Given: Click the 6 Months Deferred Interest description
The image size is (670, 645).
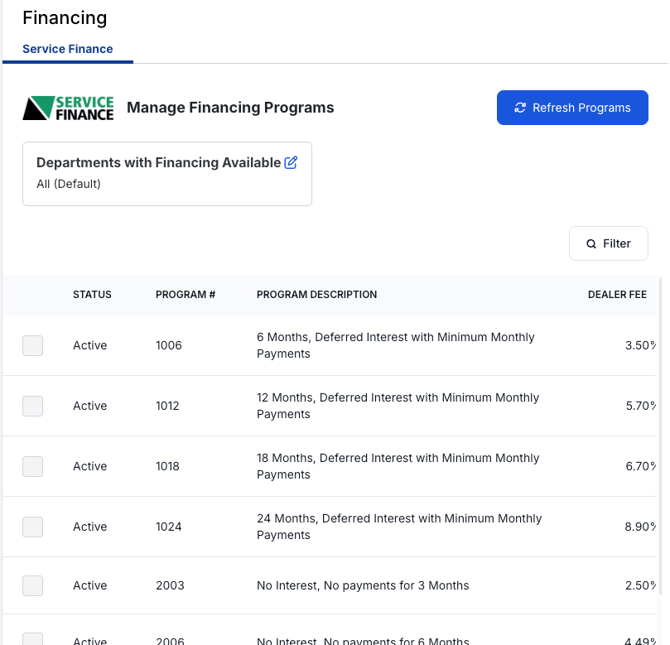Looking at the screenshot, I should coord(396,345).
